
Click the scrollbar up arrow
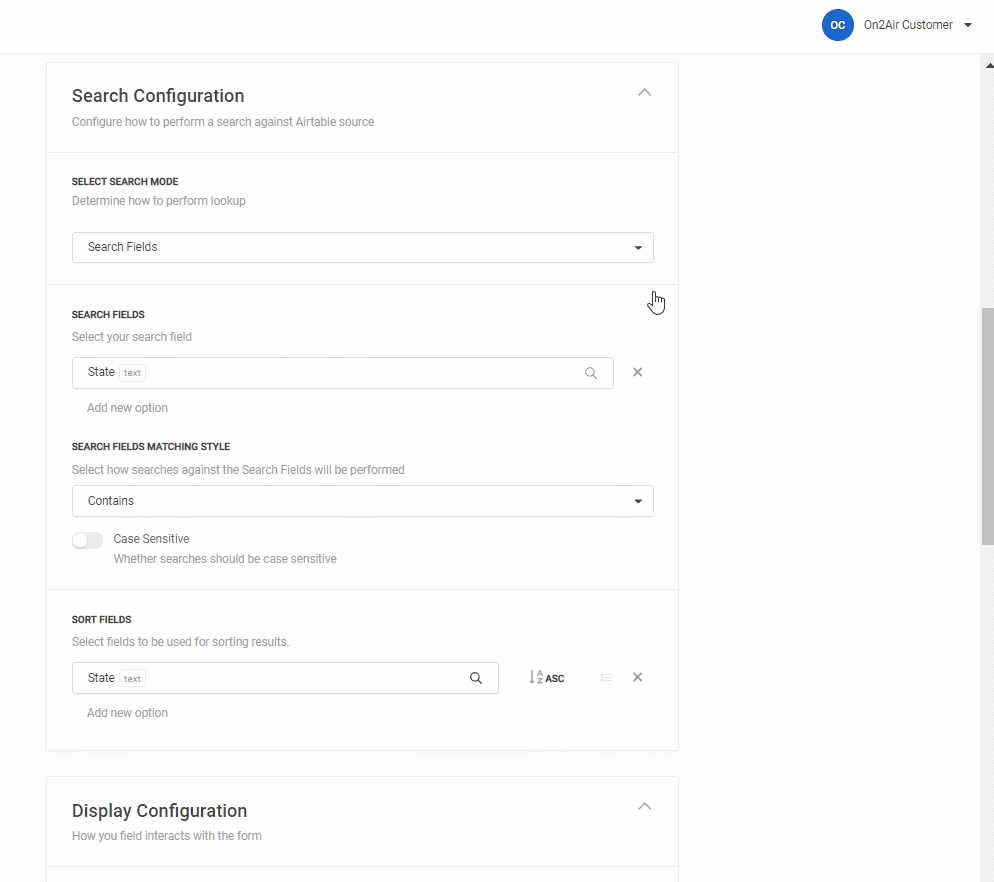click(987, 64)
